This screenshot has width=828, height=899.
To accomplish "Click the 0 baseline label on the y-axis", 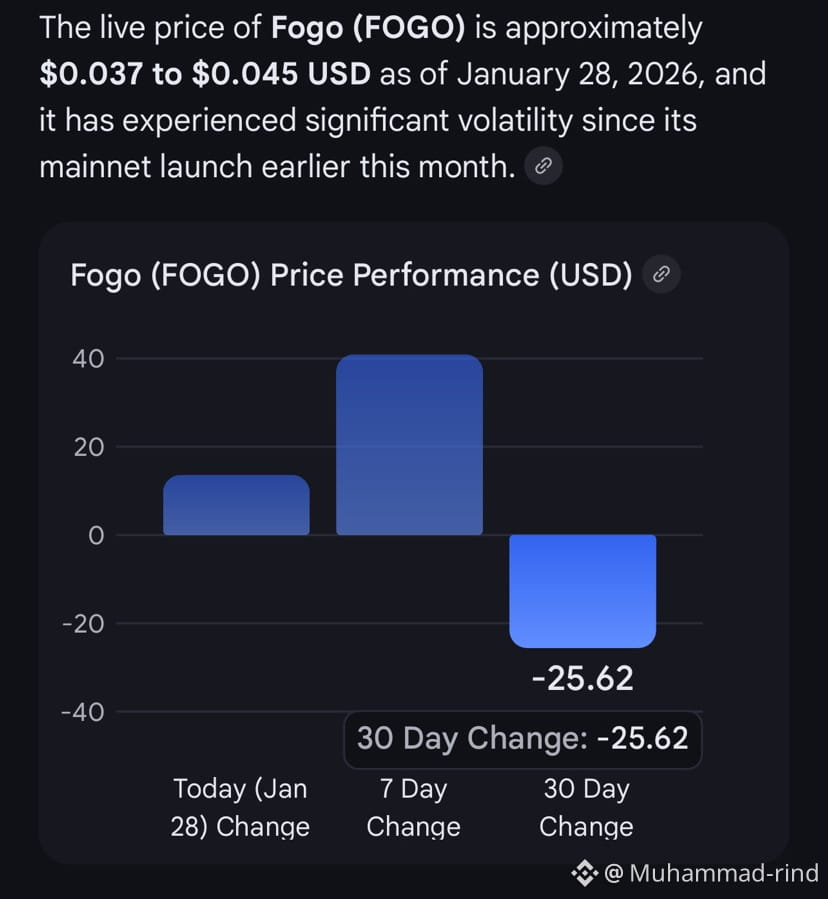I will pyautogui.click(x=96, y=535).
